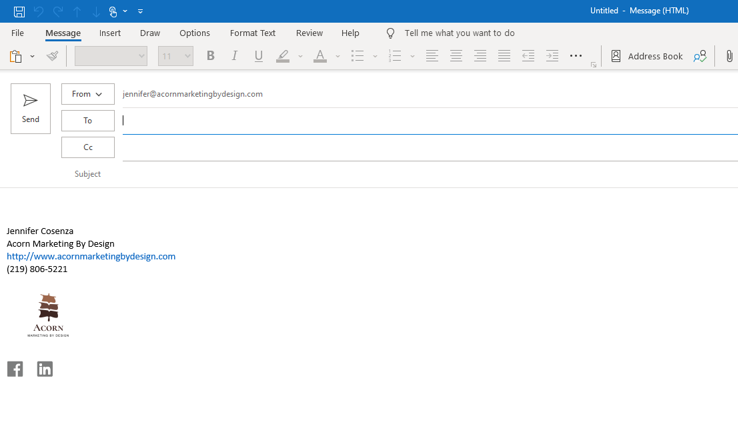Click into the Cc address field
This screenshot has width=738, height=438.
pos(430,148)
